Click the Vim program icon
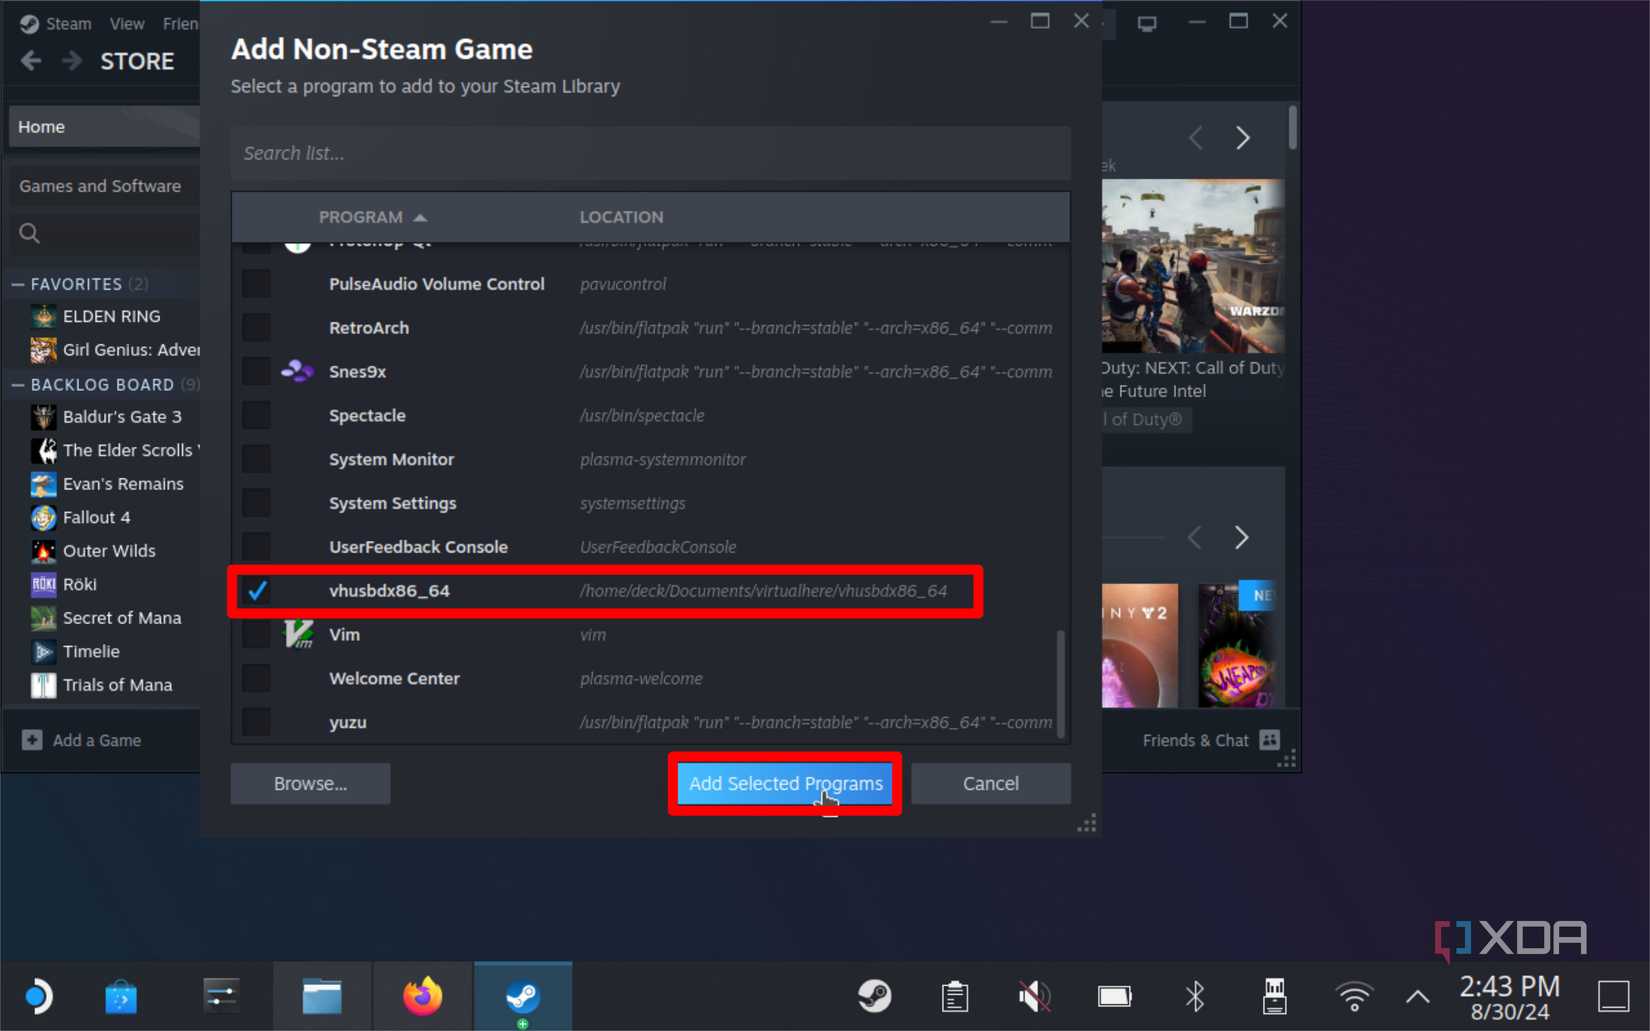Image resolution: width=1650 pixels, height=1031 pixels. pyautogui.click(x=298, y=634)
